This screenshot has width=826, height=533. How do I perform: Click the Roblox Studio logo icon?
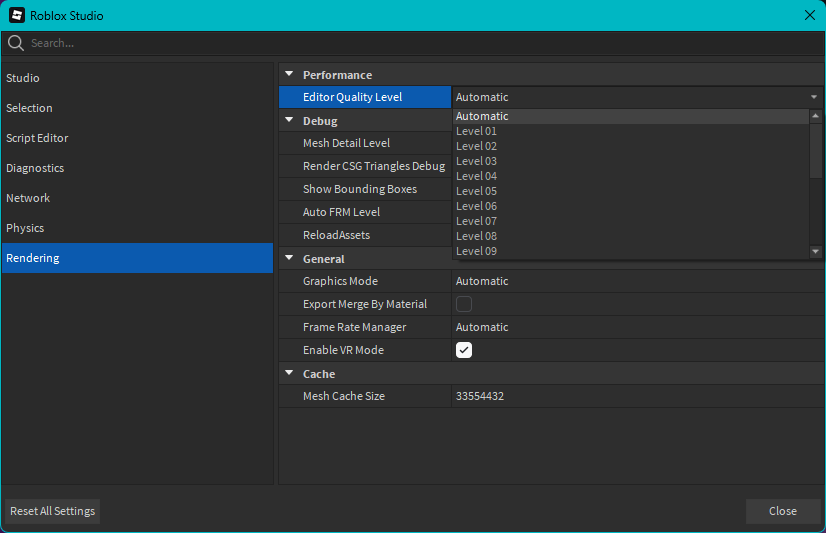coord(17,15)
